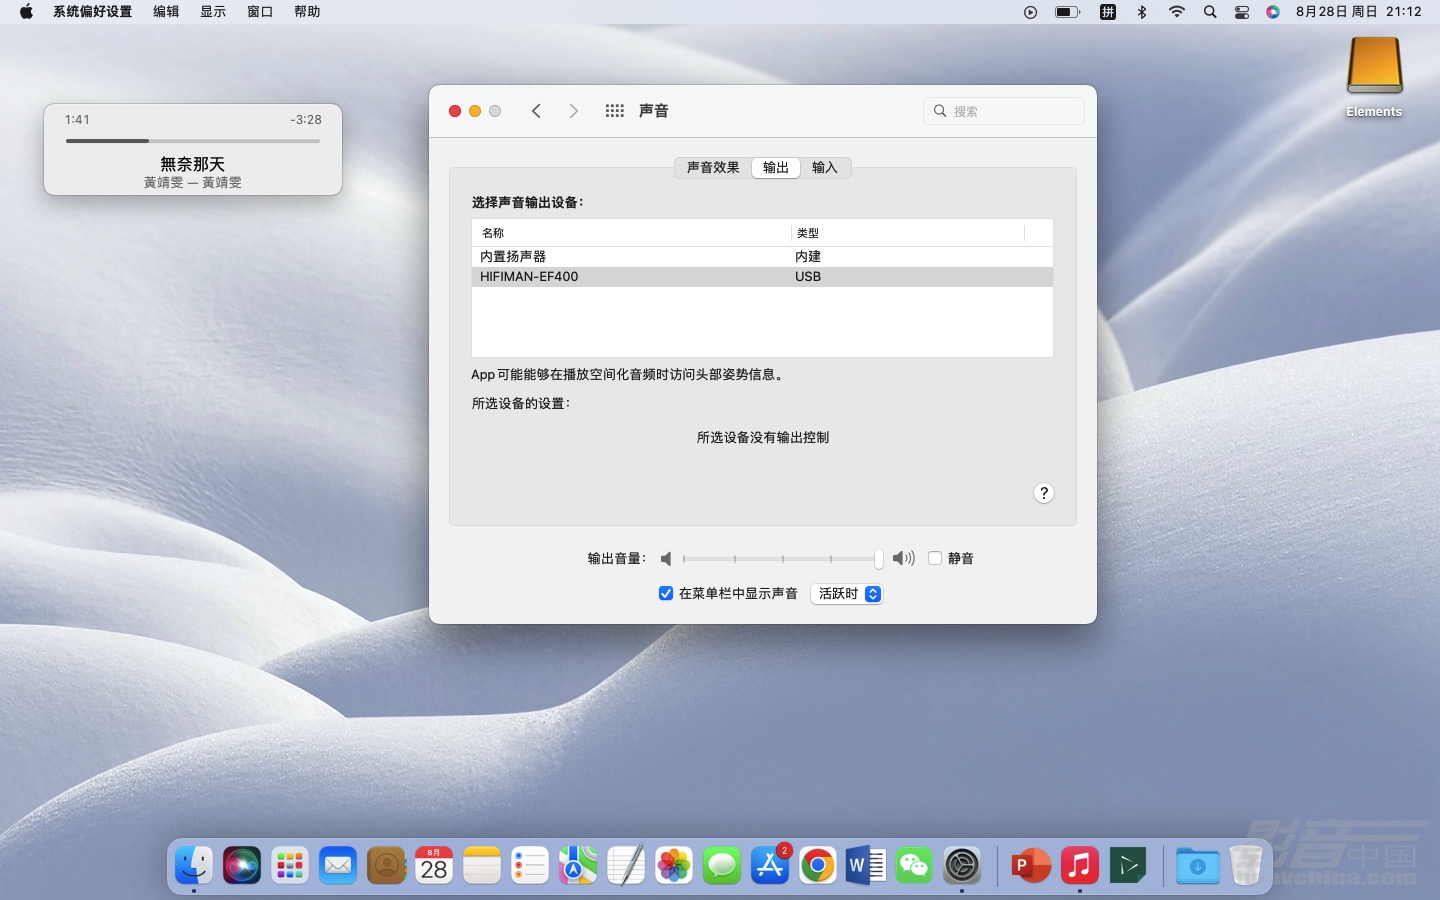
Task: Open Now Playing menu bar icon
Action: click(x=1030, y=12)
